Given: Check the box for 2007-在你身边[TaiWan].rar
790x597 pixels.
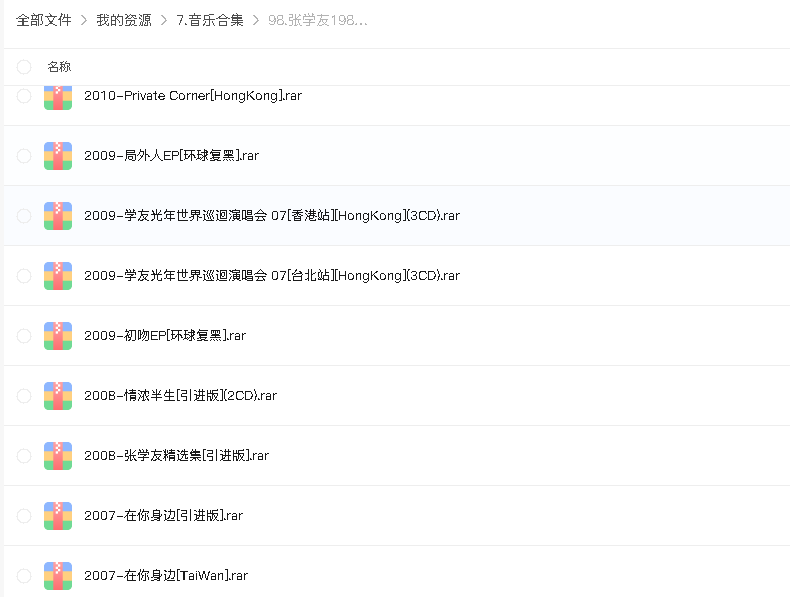Looking at the screenshot, I should coord(24,575).
